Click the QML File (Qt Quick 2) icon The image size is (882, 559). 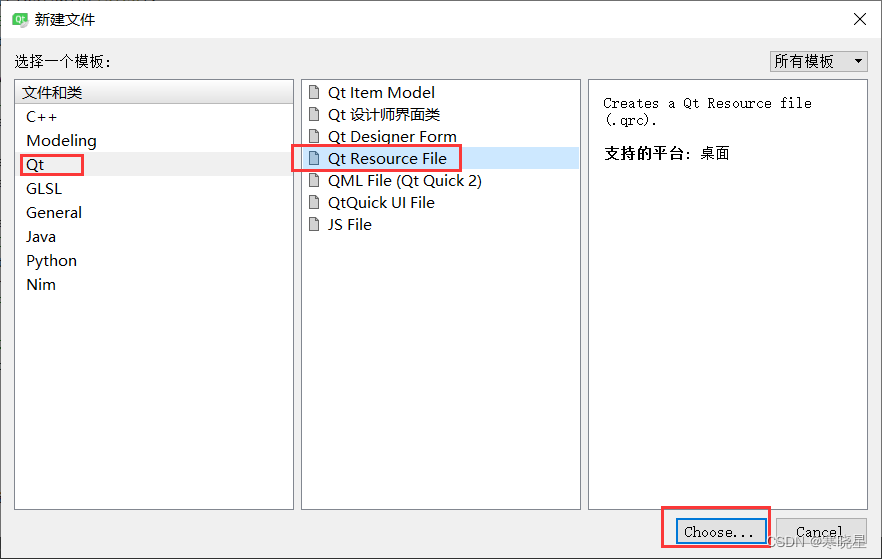pos(314,181)
